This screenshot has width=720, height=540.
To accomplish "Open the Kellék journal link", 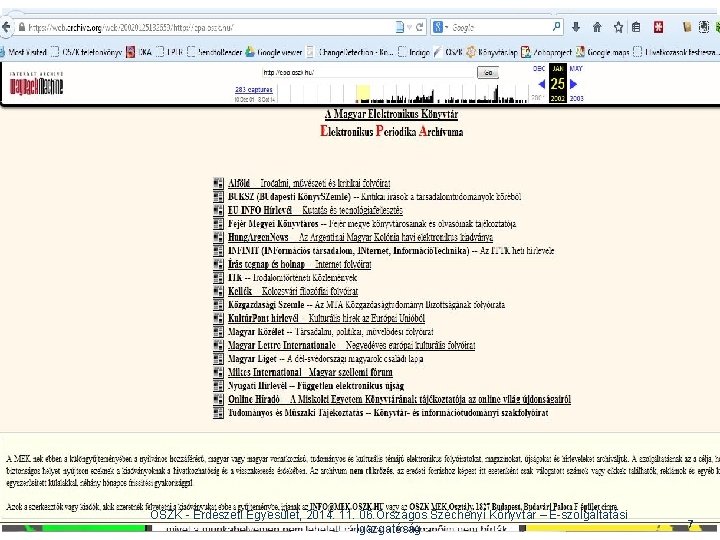I will click(x=293, y=291).
